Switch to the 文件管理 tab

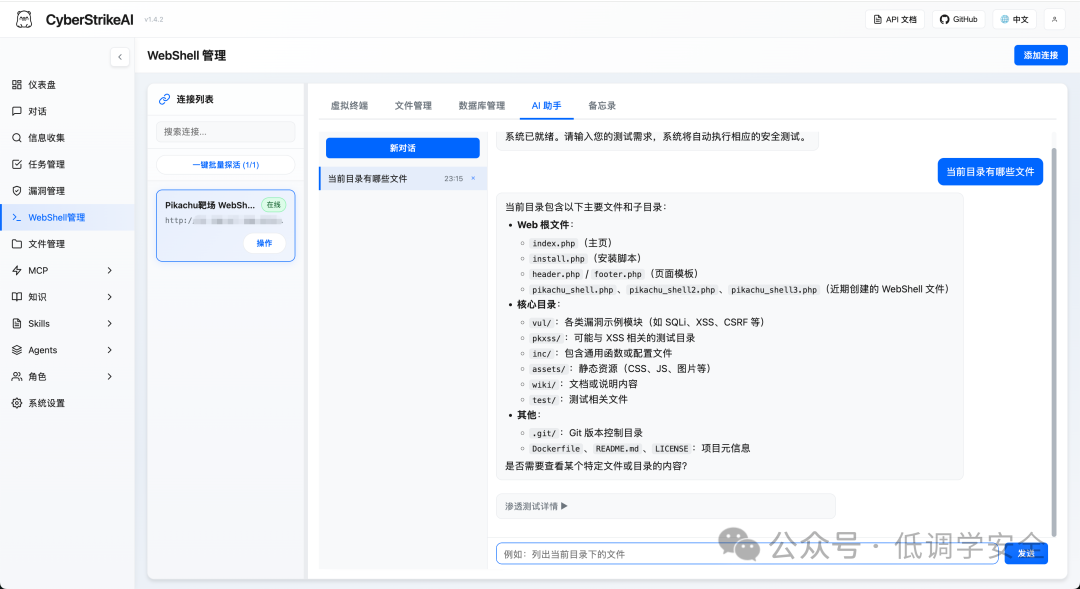click(x=413, y=105)
